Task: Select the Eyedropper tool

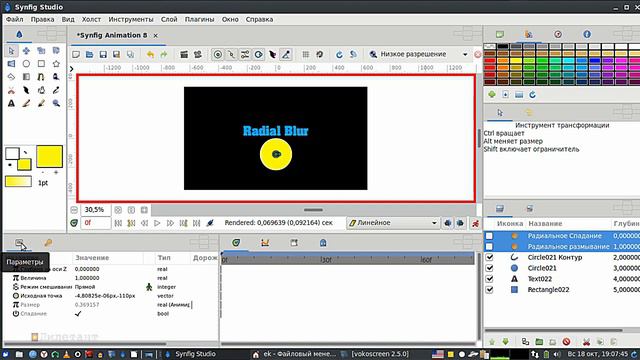Action: coord(56,90)
